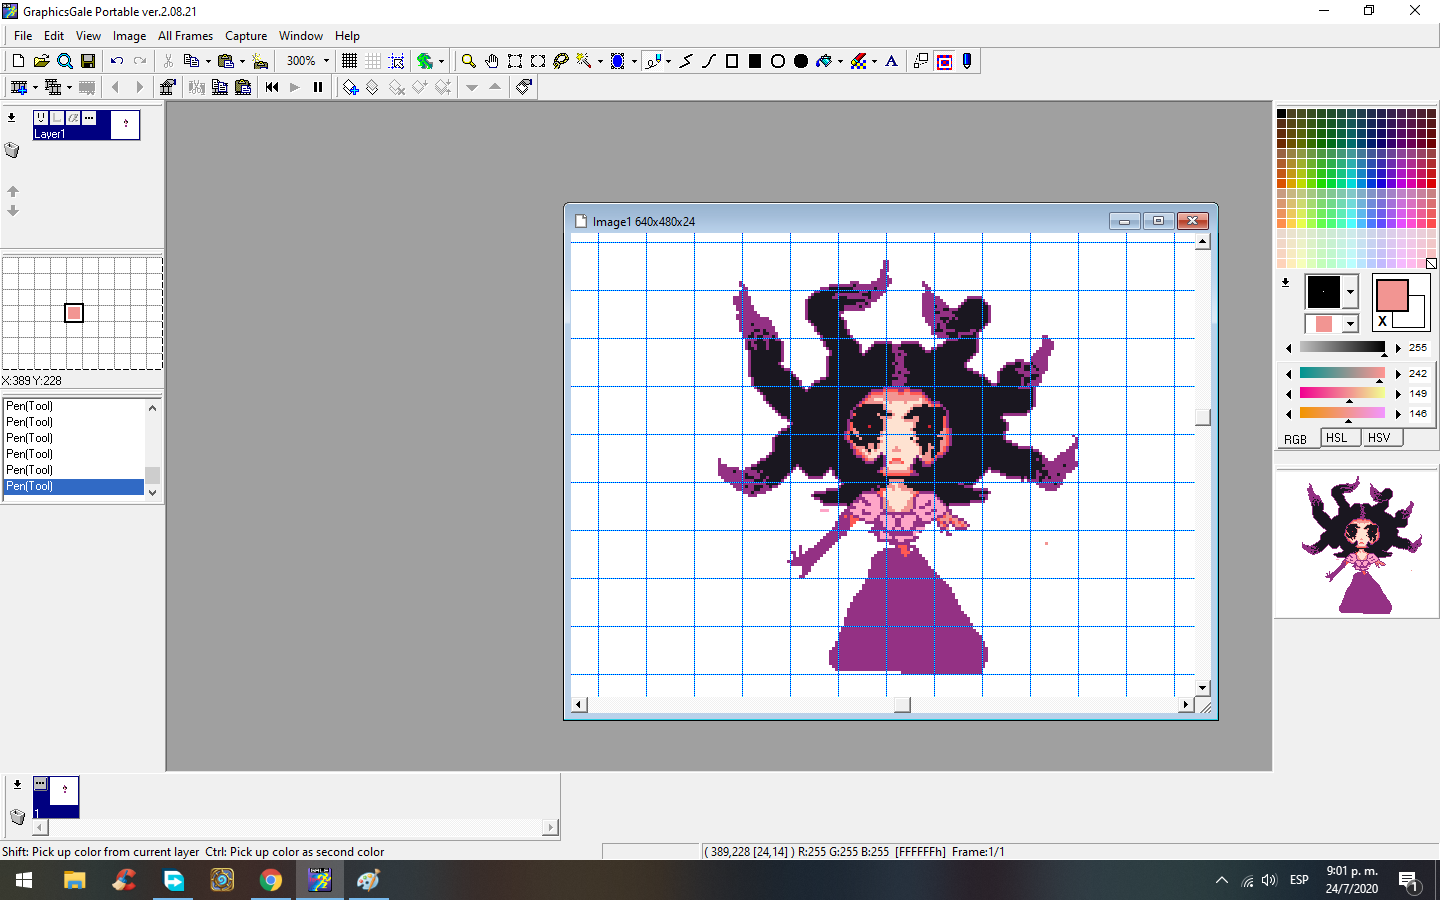The width and height of the screenshot is (1440, 900).
Task: Select the outlined Rectangle tool
Action: point(732,61)
